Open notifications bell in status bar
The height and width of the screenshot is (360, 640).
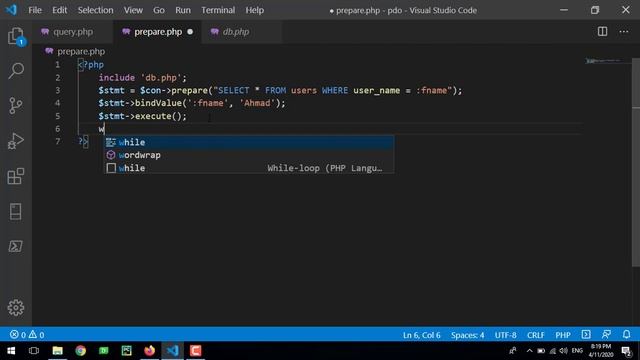pos(626,335)
